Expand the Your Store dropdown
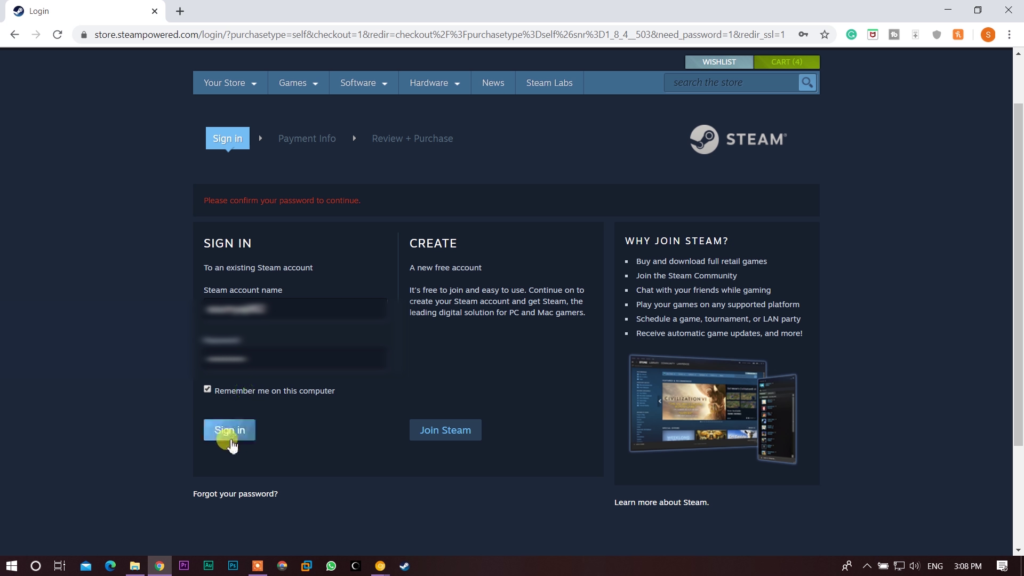The width and height of the screenshot is (1024, 576). point(230,83)
